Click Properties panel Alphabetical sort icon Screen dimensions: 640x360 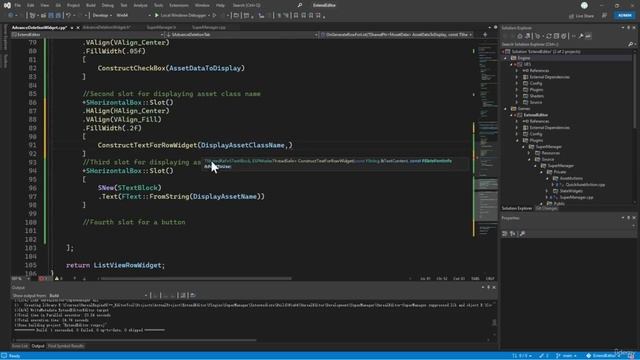coord(513,233)
